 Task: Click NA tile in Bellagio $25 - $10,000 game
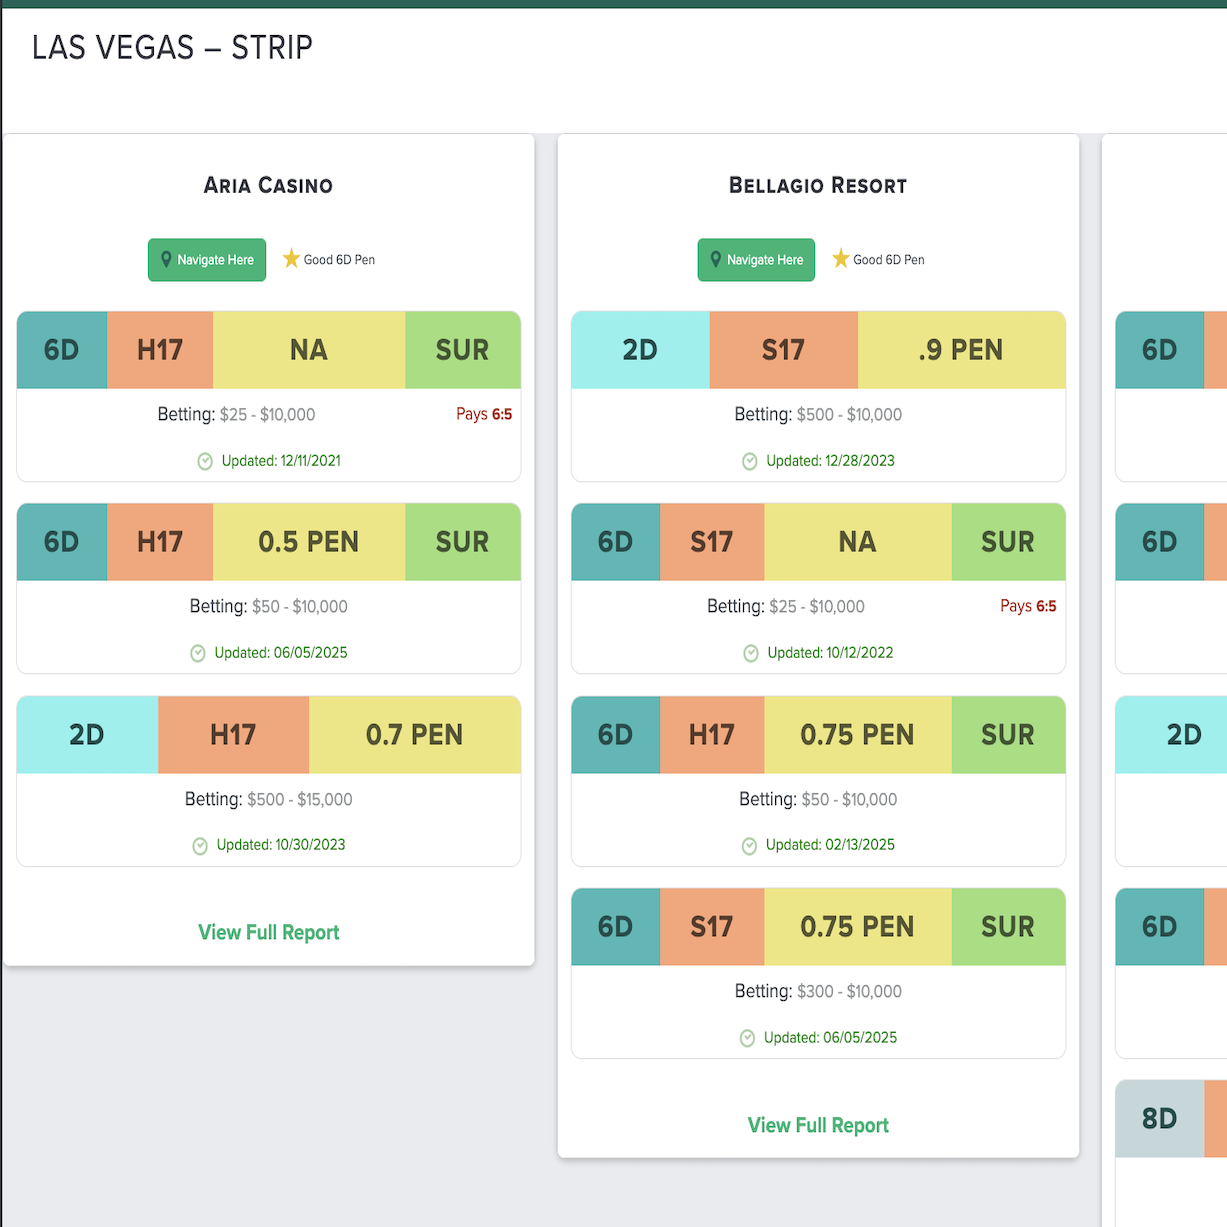(x=858, y=542)
